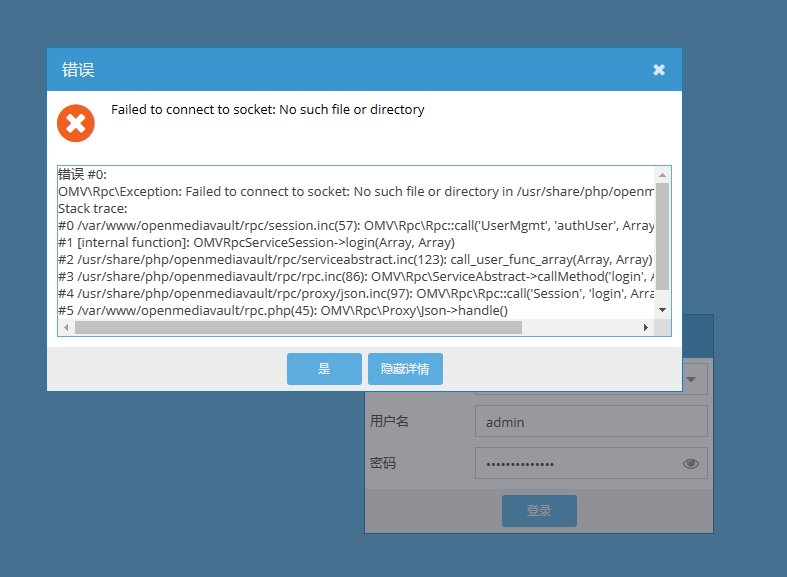
Task: Click the 是 confirmation button
Action: 324,369
